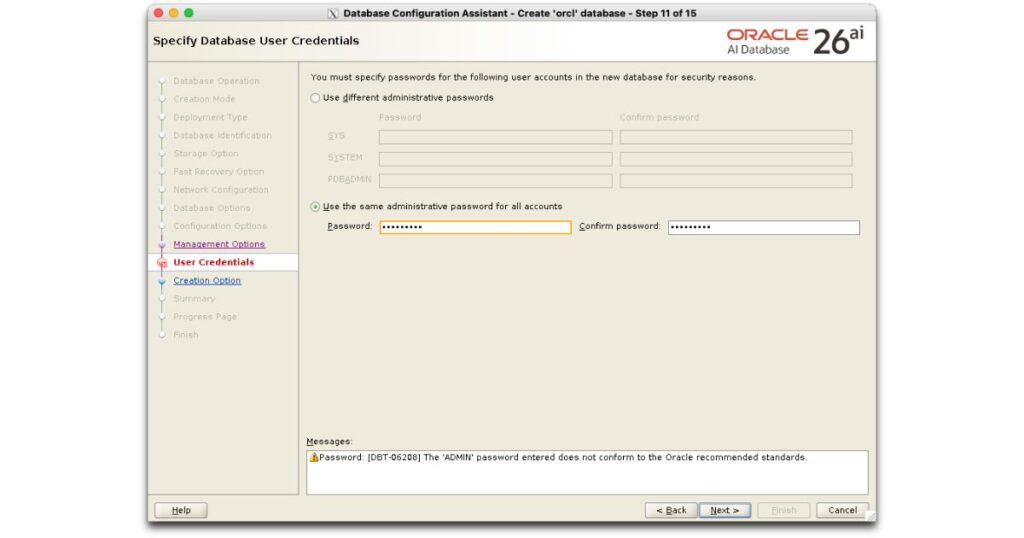Click the Deployment Type step
Screen dimensions: 1024x538
[x=210, y=118]
